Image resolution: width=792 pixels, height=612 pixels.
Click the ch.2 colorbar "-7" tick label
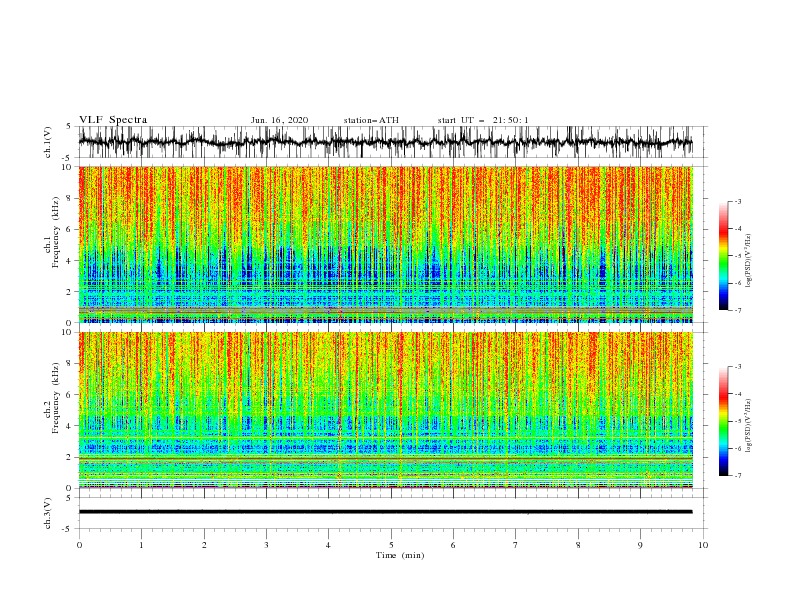click(738, 476)
